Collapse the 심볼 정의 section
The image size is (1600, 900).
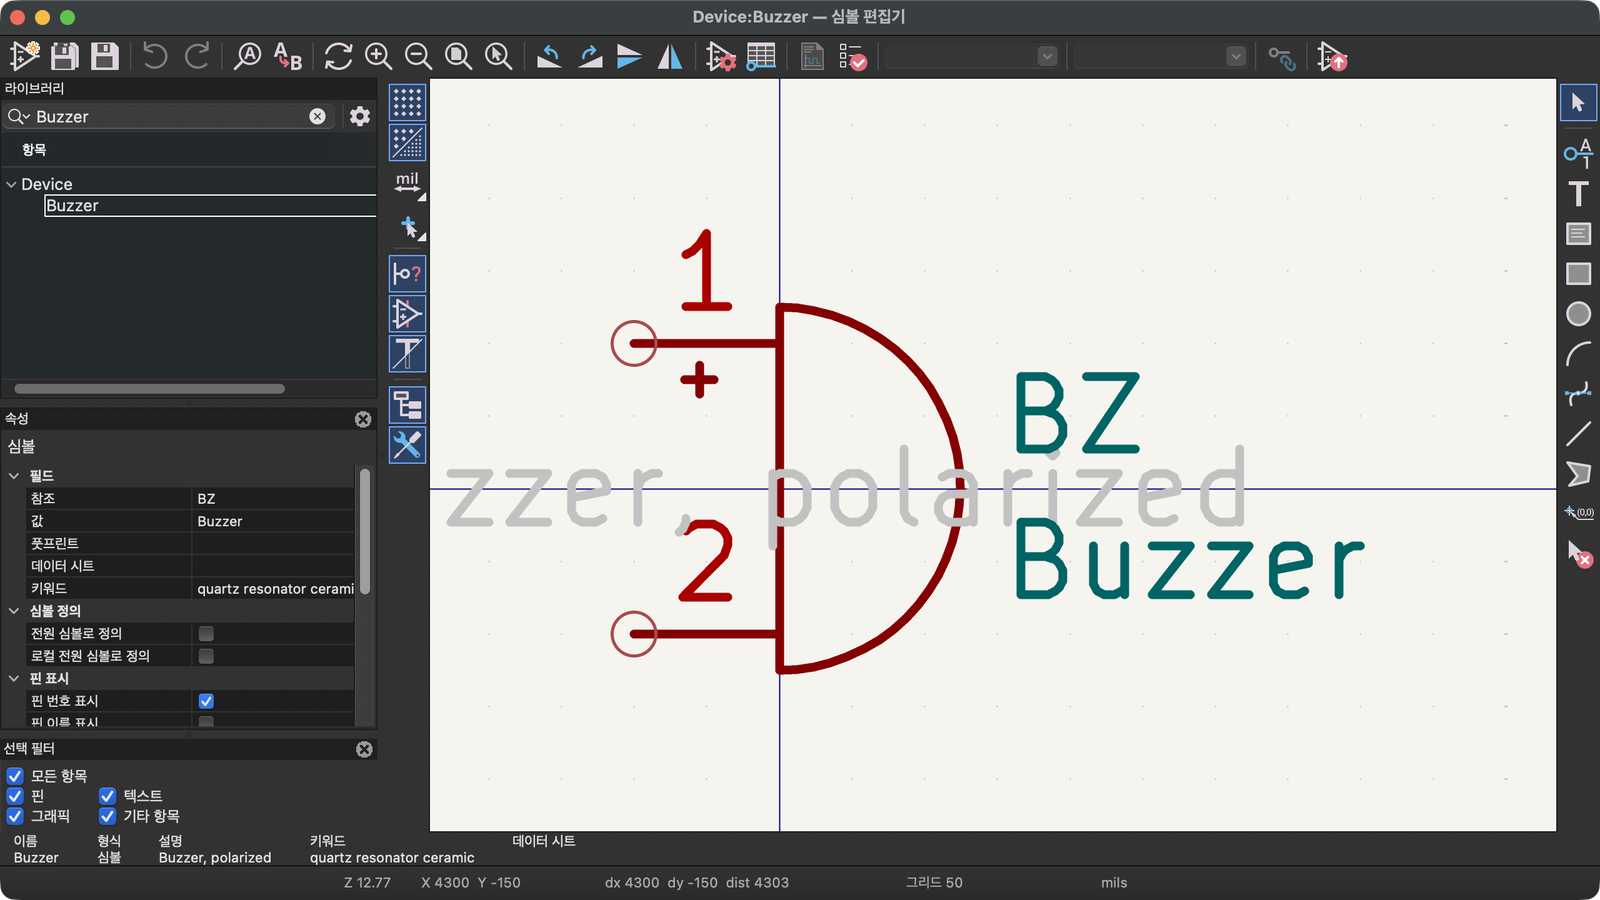(x=14, y=611)
